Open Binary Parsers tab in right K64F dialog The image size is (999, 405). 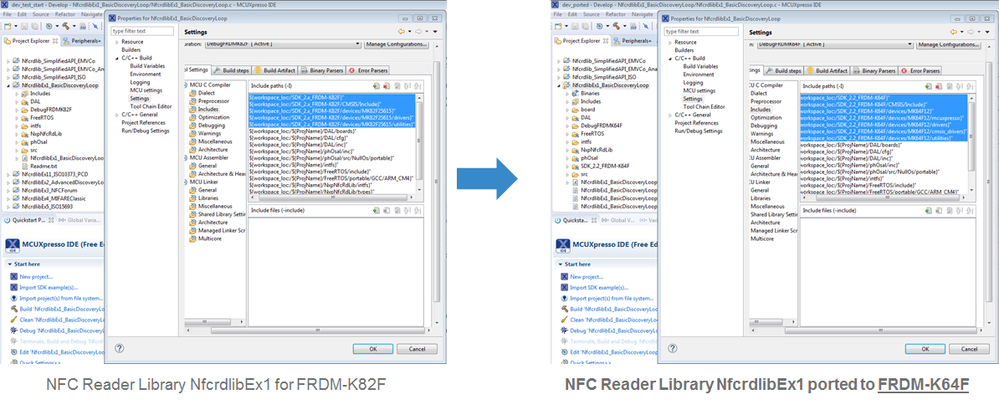click(875, 71)
